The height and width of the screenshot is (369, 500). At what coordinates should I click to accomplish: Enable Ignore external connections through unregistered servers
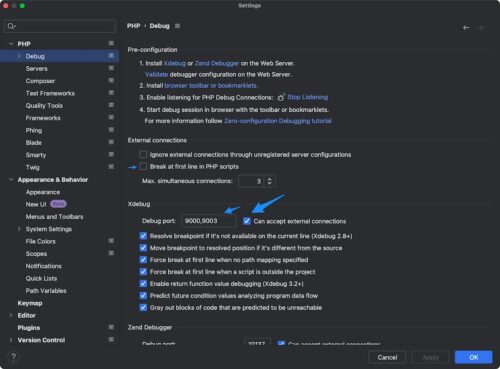click(143, 154)
